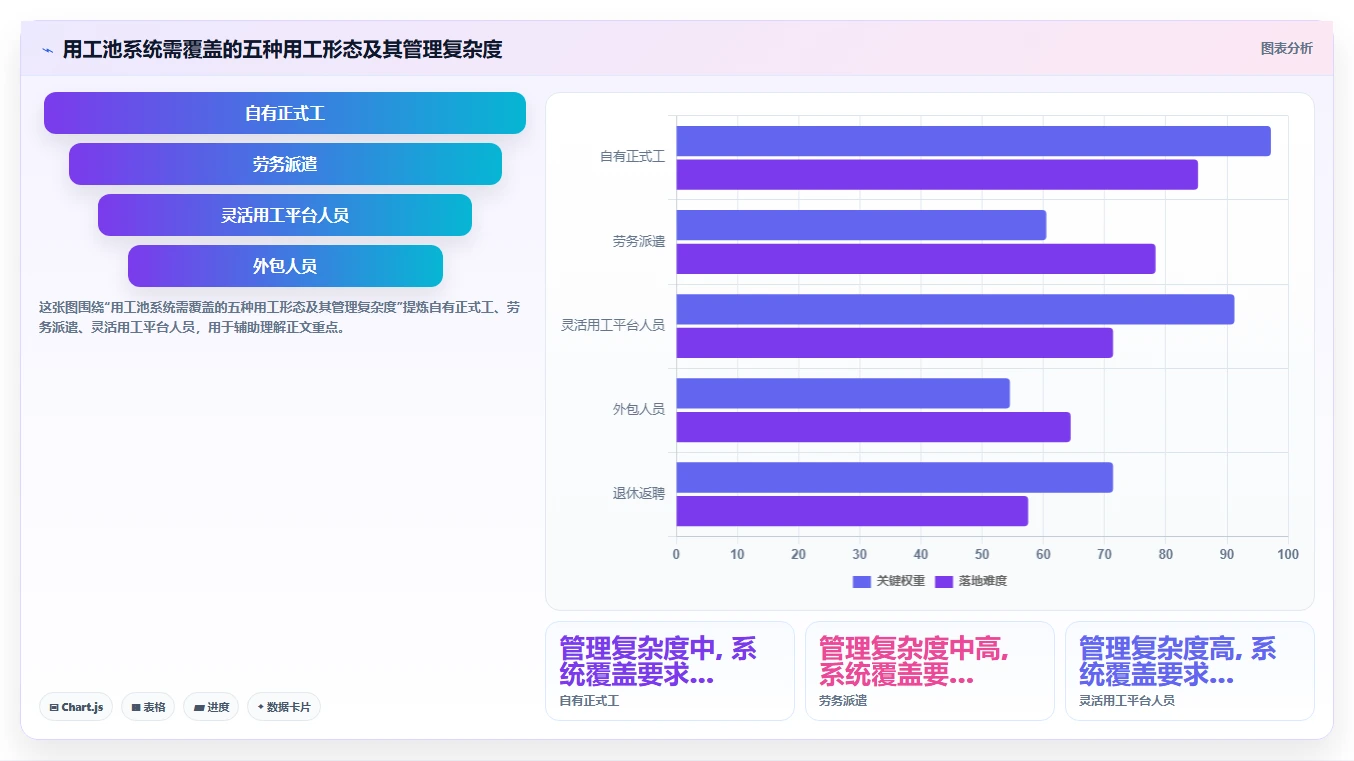Select the 劳务派遣 funnel bar
This screenshot has height=761, width=1354.
[285, 164]
